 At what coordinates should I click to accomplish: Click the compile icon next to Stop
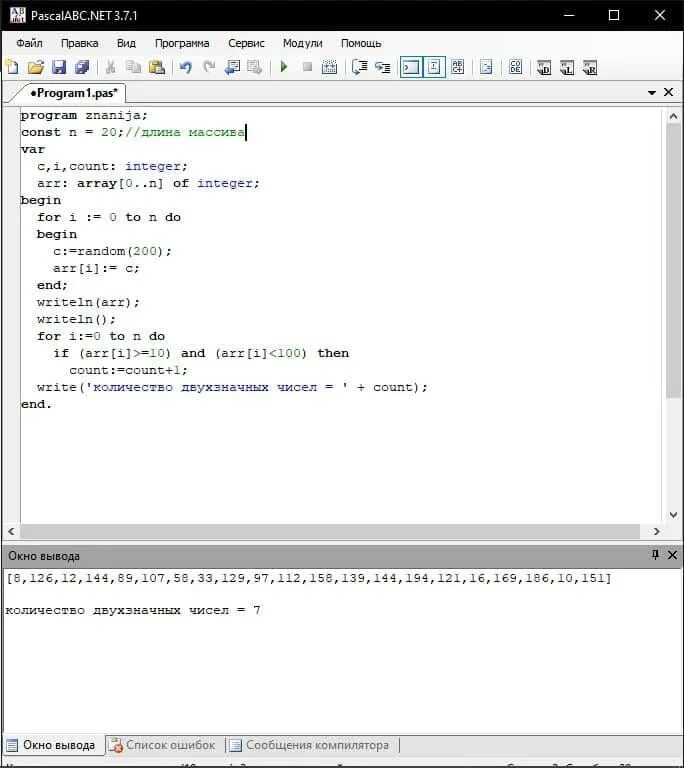(329, 67)
